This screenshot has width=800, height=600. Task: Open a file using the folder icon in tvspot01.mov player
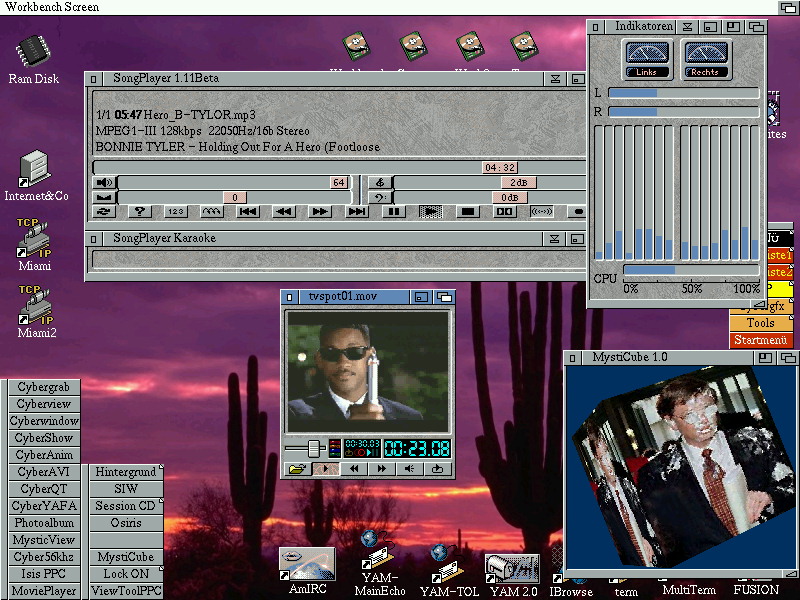click(298, 468)
